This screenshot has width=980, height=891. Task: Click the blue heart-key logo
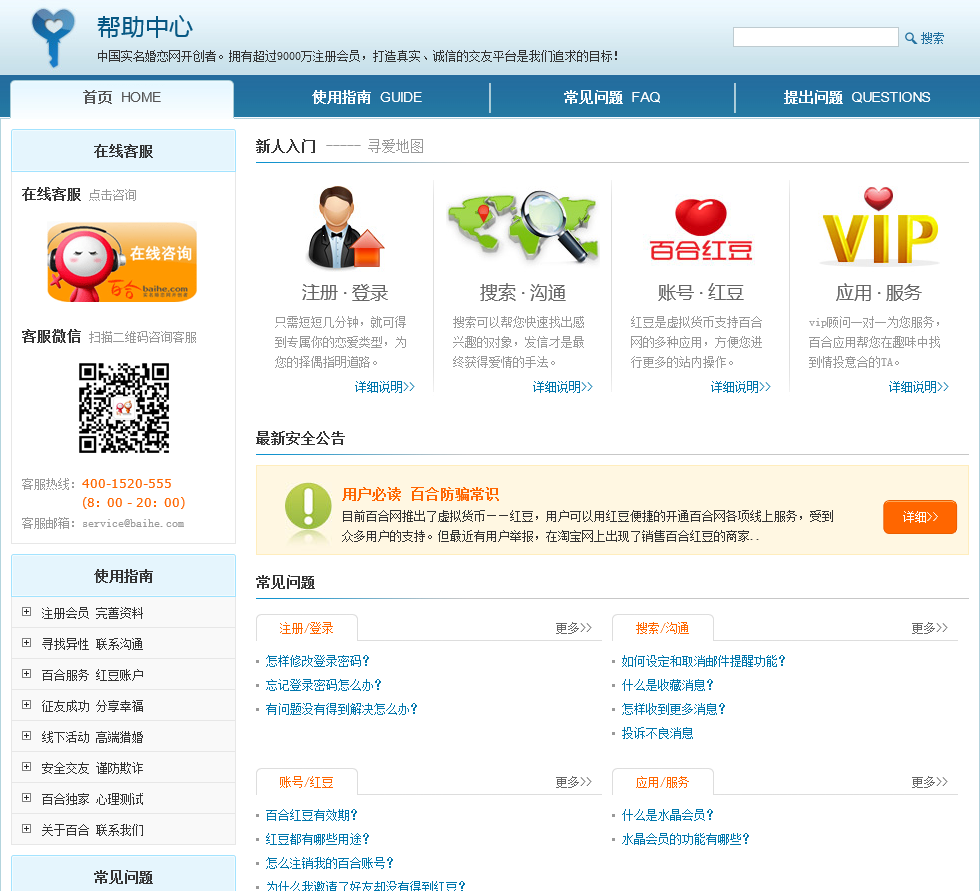tap(53, 37)
